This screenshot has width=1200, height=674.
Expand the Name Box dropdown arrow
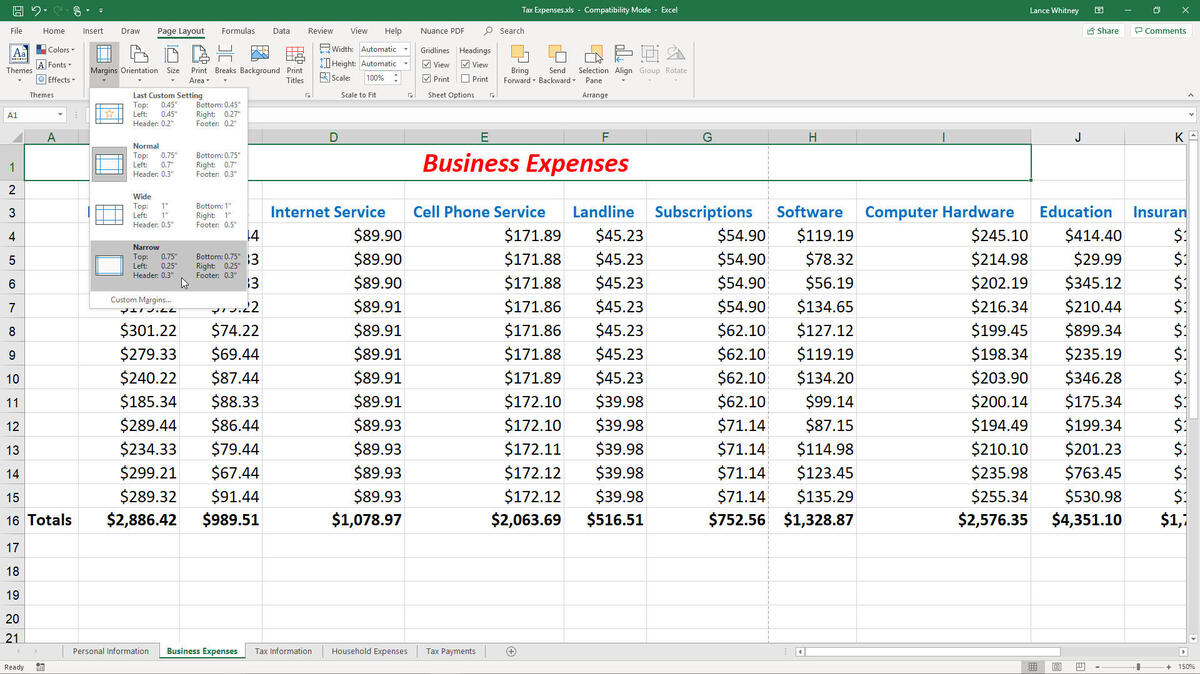click(x=61, y=115)
